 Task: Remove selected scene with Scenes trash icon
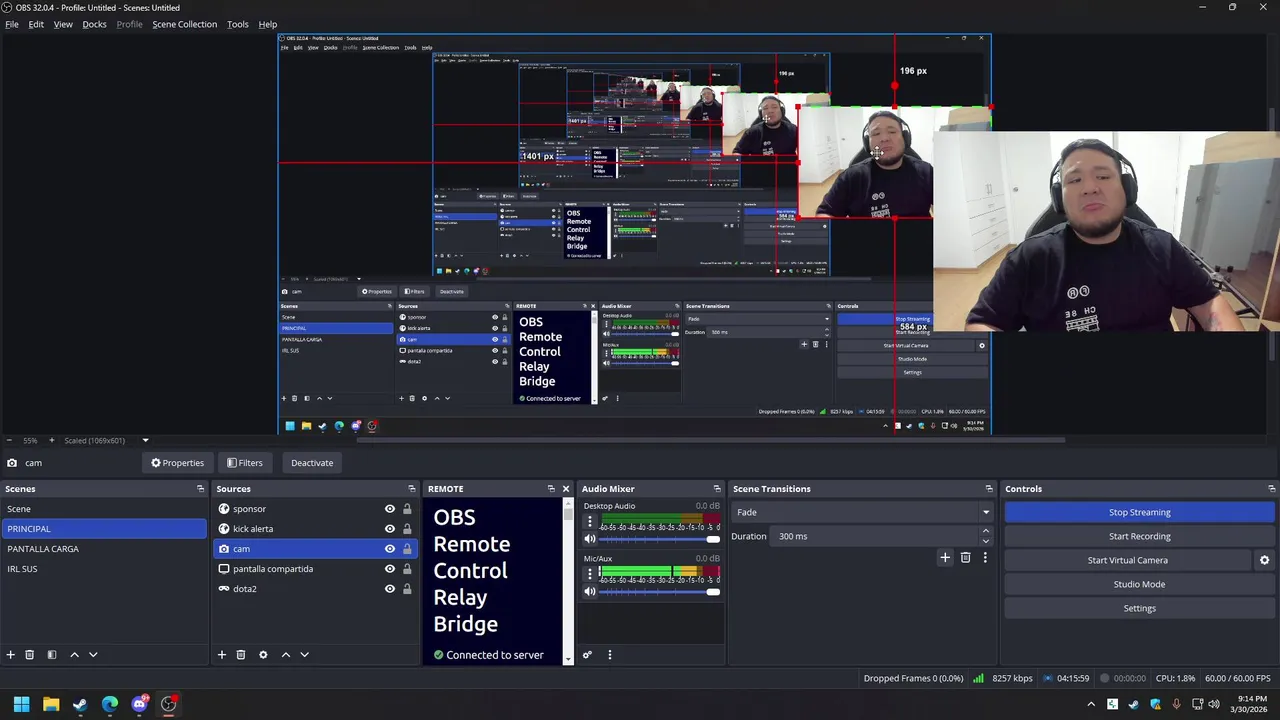[30, 654]
